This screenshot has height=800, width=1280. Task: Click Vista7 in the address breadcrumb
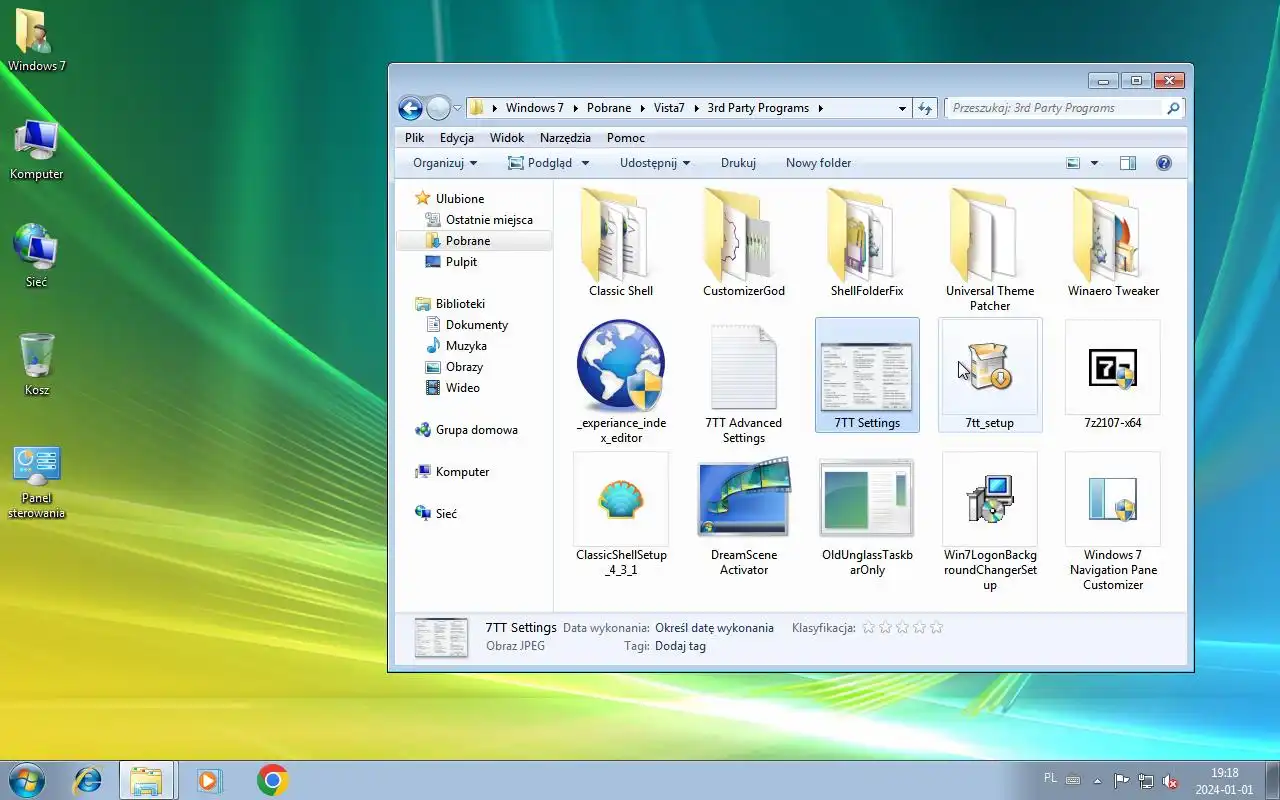click(669, 108)
